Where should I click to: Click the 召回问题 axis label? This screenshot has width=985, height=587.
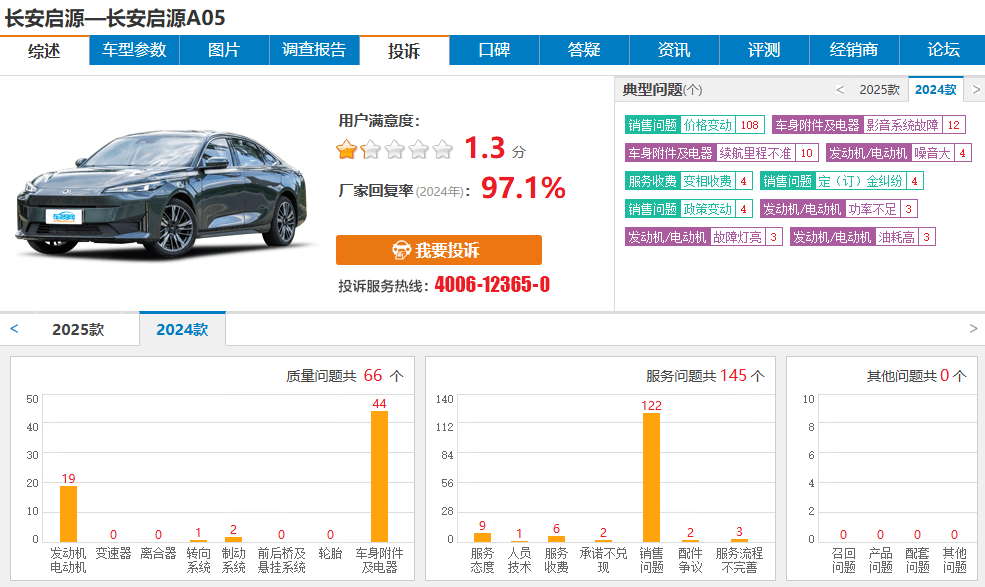pyautogui.click(x=844, y=560)
